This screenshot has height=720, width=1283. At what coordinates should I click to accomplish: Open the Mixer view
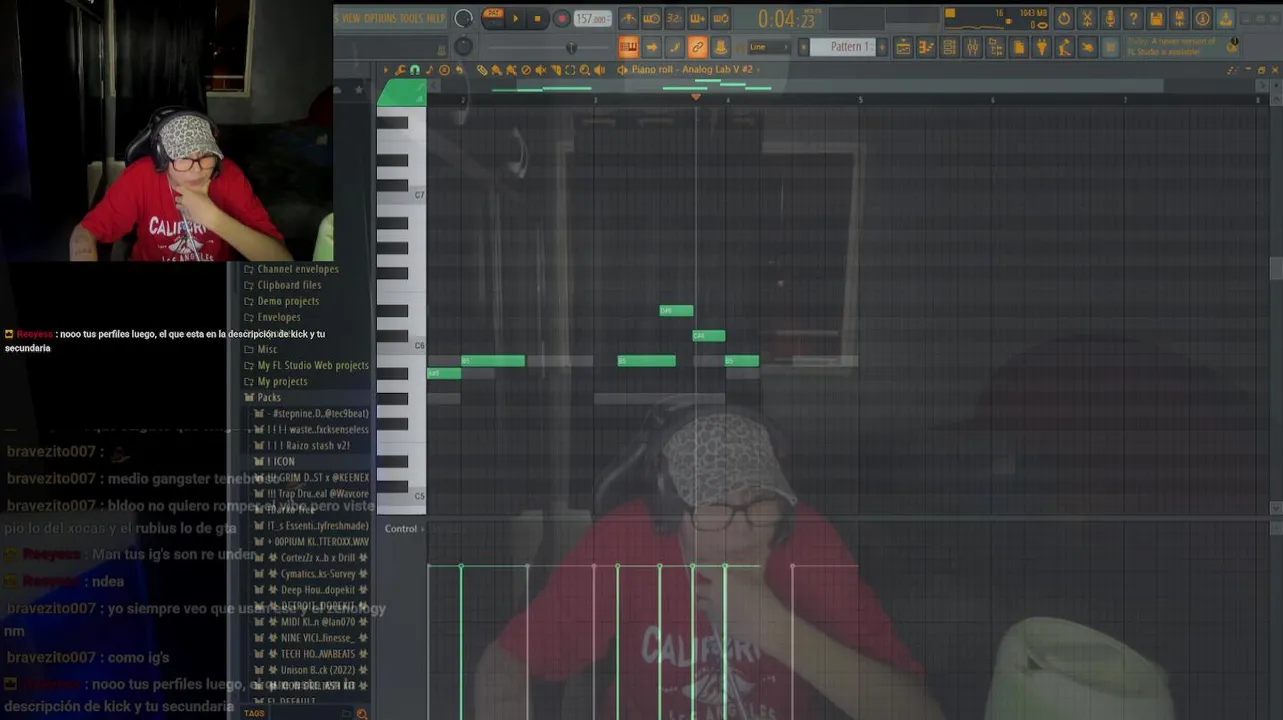pyautogui.click(x=972, y=47)
